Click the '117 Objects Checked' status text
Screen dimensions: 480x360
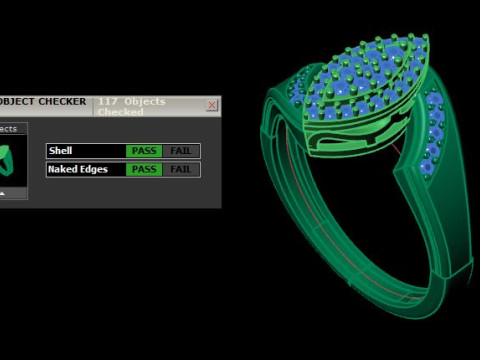[x=132, y=107]
